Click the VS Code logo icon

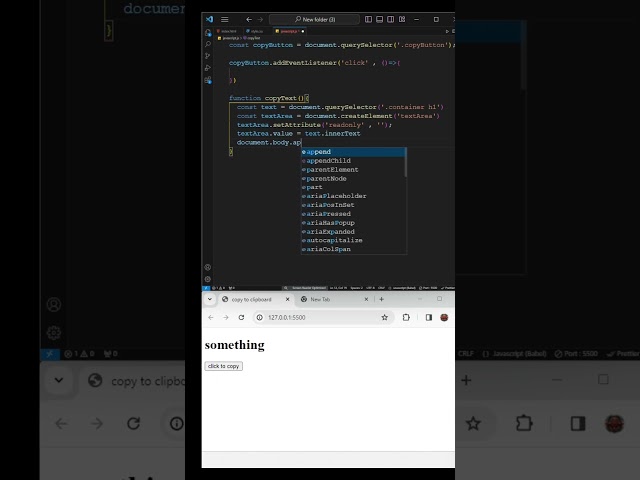[209, 19]
